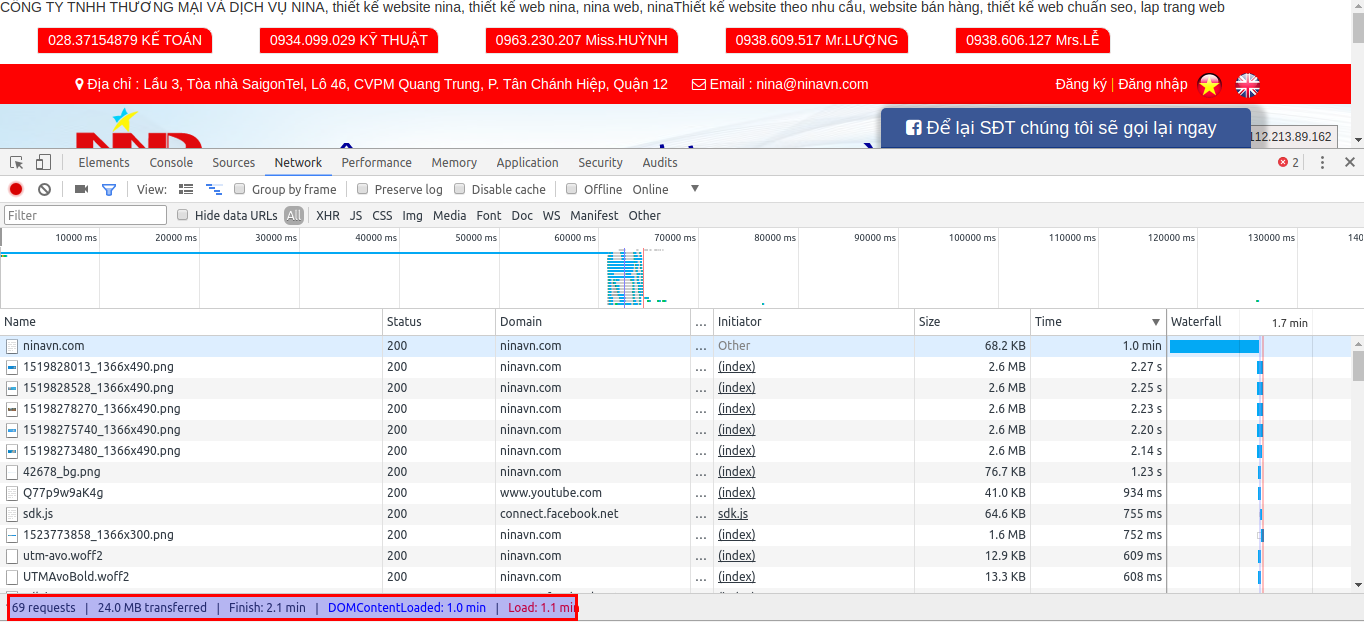Enable capture screenshots camera icon

[81, 189]
